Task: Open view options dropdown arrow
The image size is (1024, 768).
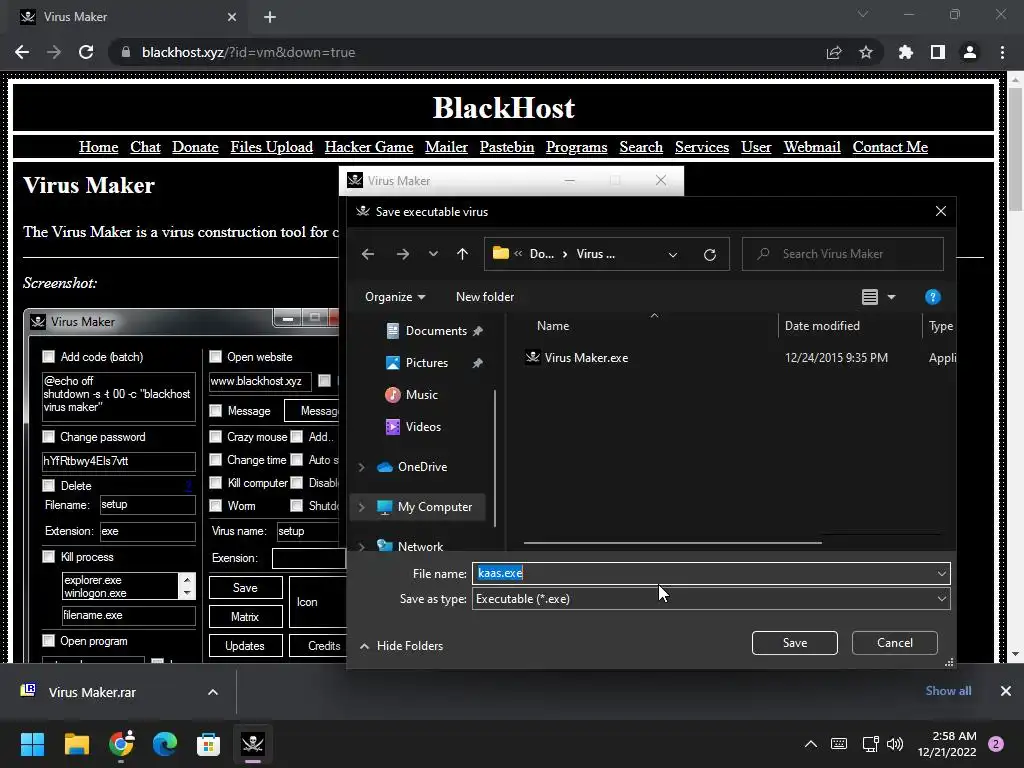Action: (x=891, y=297)
